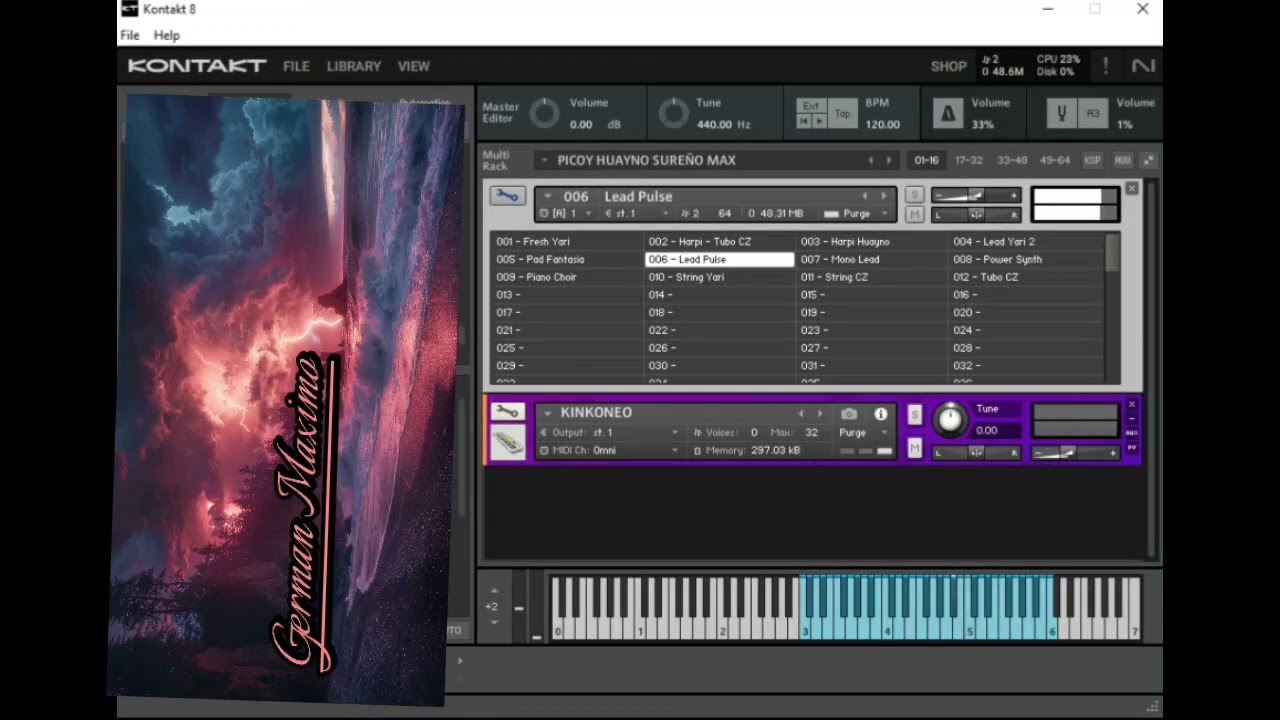This screenshot has width=1280, height=720.
Task: Open KINKONEO instrument name dropdown
Action: pyautogui.click(x=548, y=413)
